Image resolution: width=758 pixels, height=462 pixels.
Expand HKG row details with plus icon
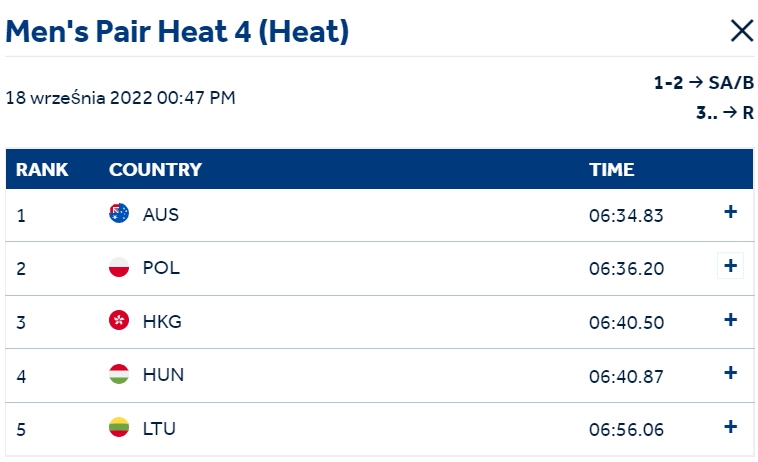point(730,319)
